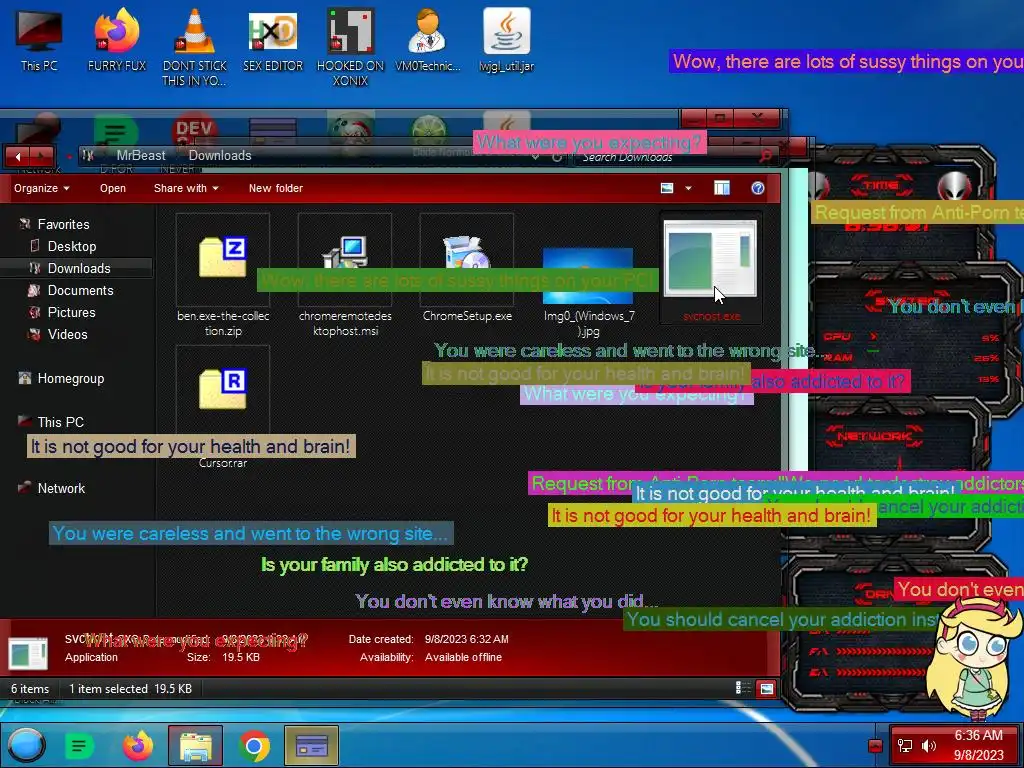Open Firefox from the taskbar
This screenshot has height=768, width=1024.
(x=138, y=745)
